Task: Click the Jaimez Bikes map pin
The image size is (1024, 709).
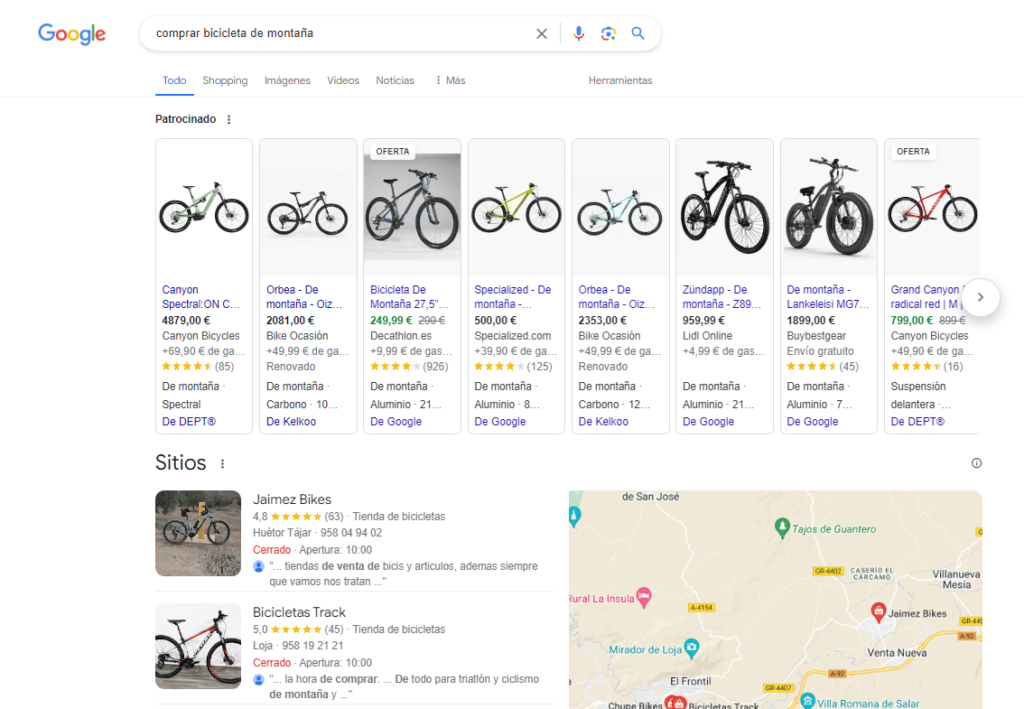Action: click(878, 612)
